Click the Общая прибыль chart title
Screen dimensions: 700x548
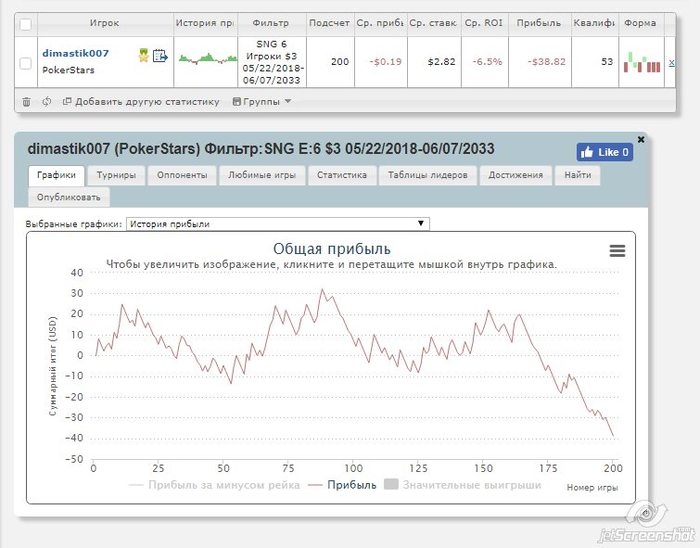point(332,249)
